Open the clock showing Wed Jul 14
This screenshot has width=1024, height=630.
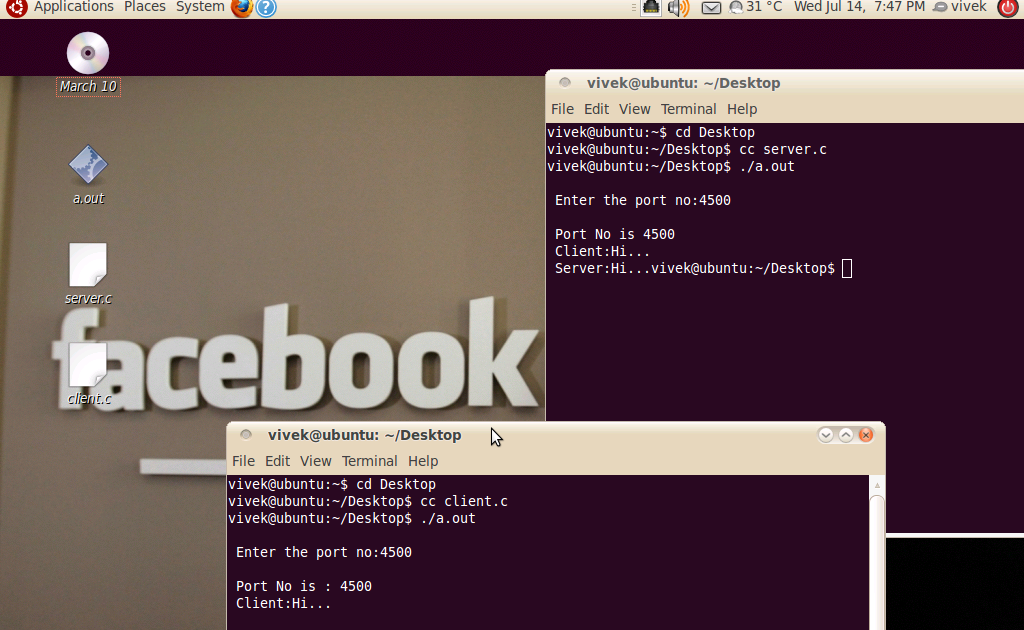[859, 7]
